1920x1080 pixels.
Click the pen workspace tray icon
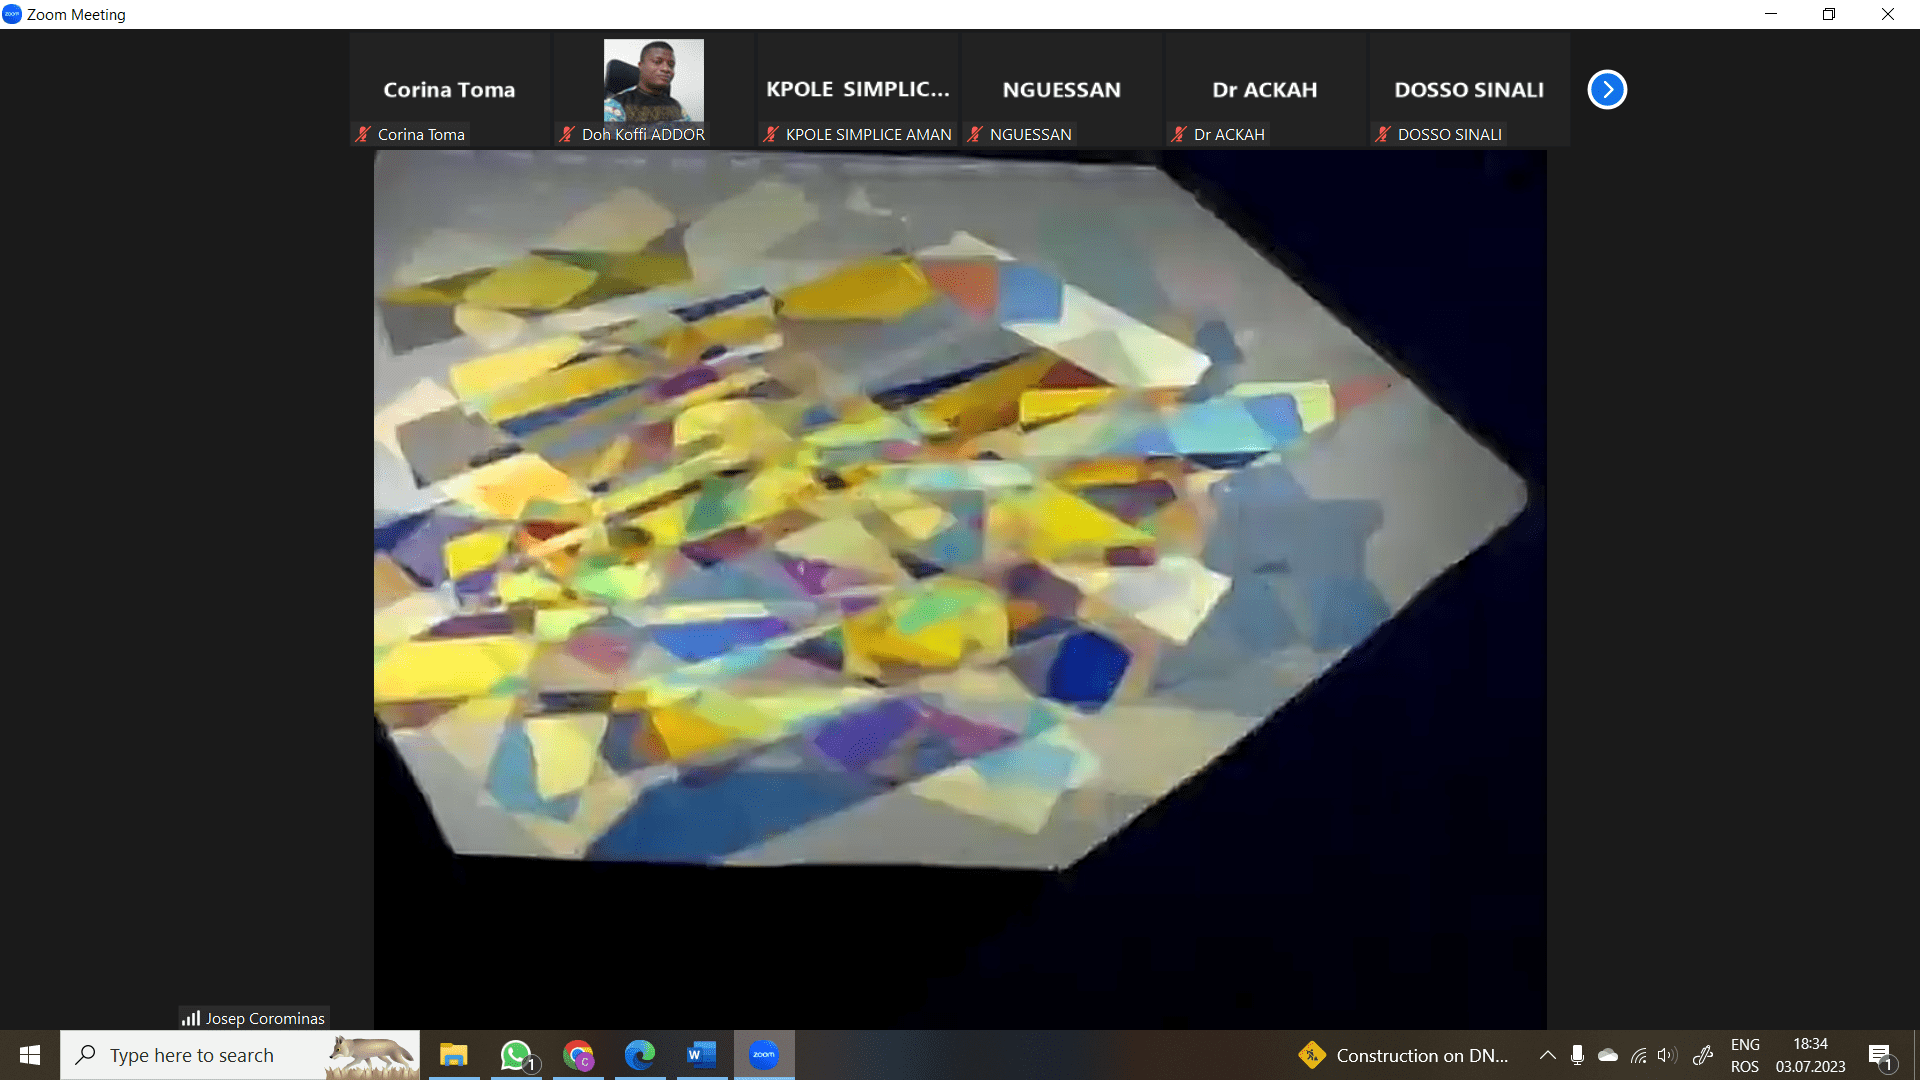click(1703, 1055)
